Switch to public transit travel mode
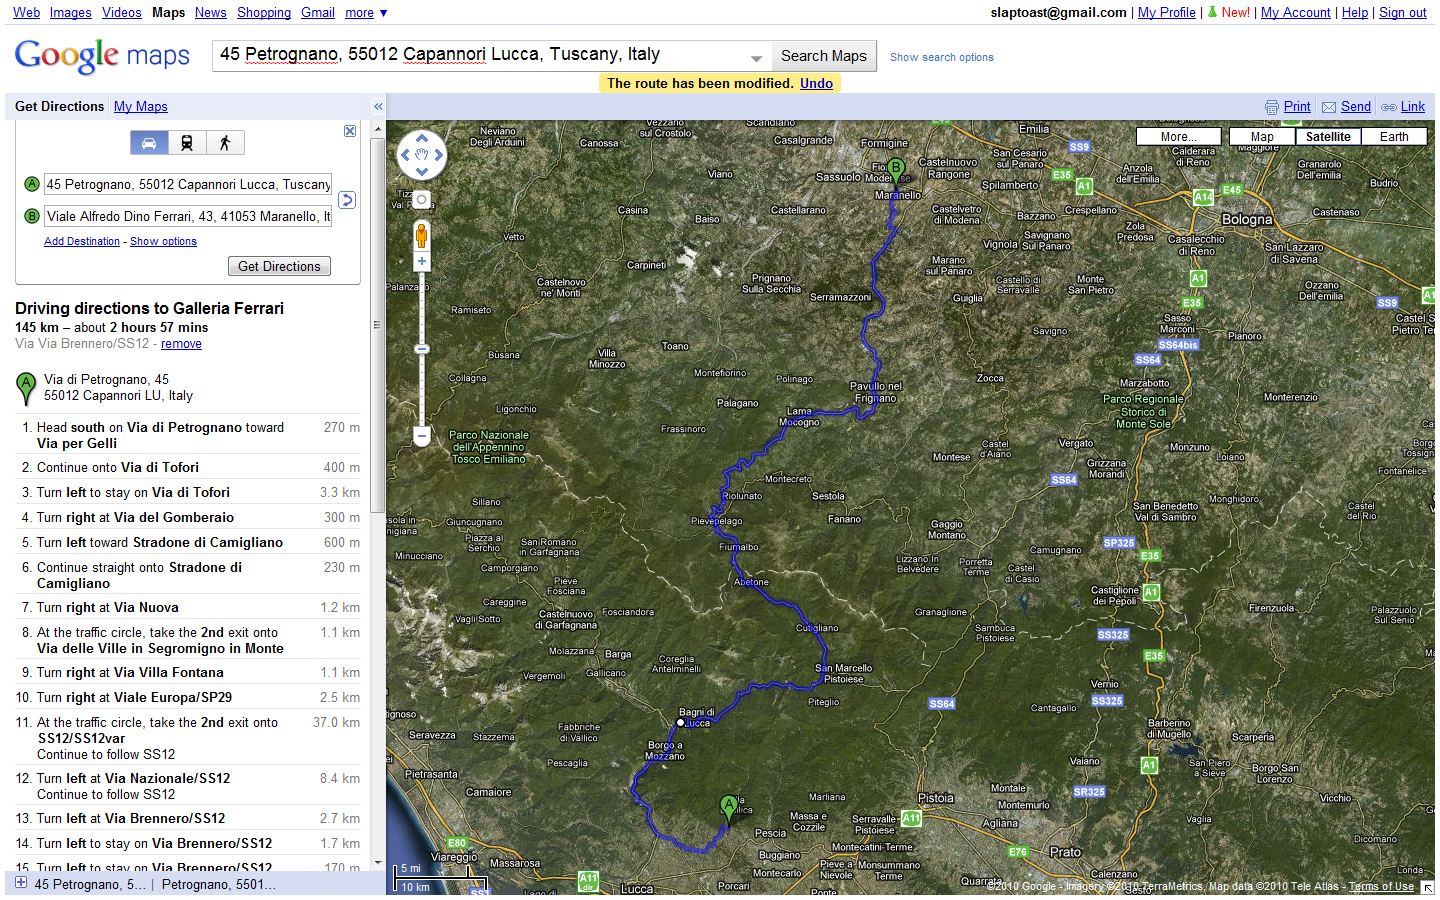 pos(187,143)
